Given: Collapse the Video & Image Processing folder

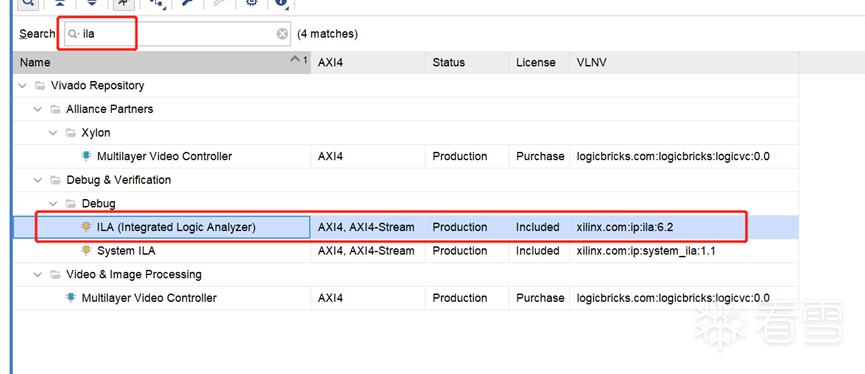Looking at the screenshot, I should [x=38, y=274].
